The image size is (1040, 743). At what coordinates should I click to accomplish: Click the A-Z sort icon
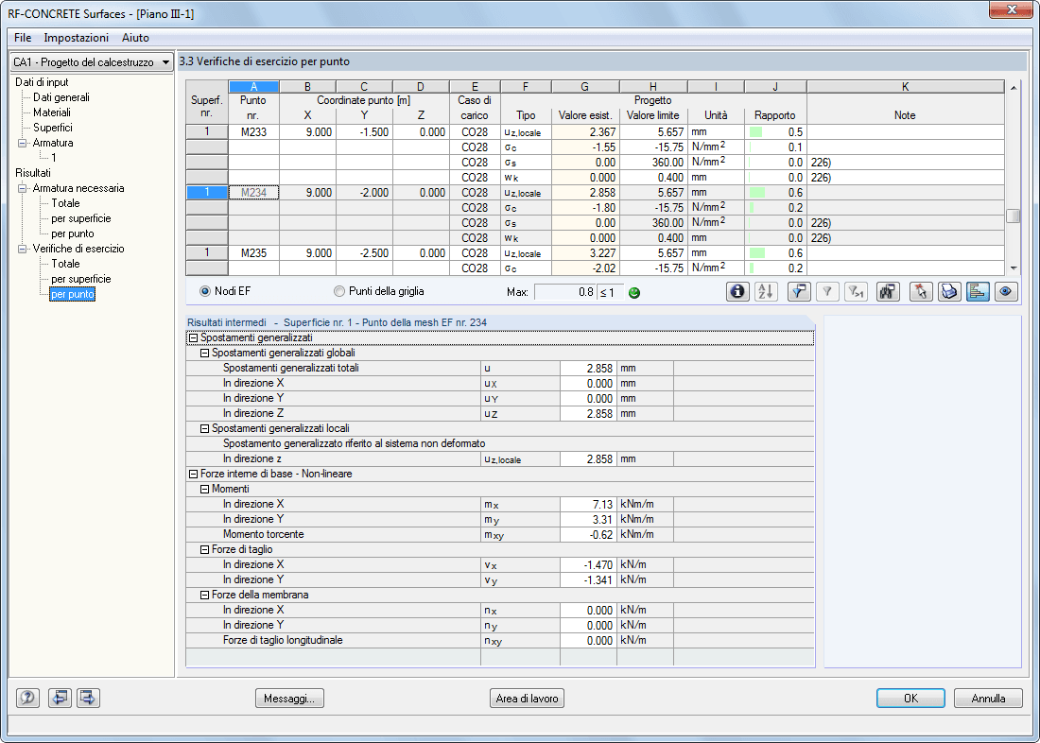[765, 292]
